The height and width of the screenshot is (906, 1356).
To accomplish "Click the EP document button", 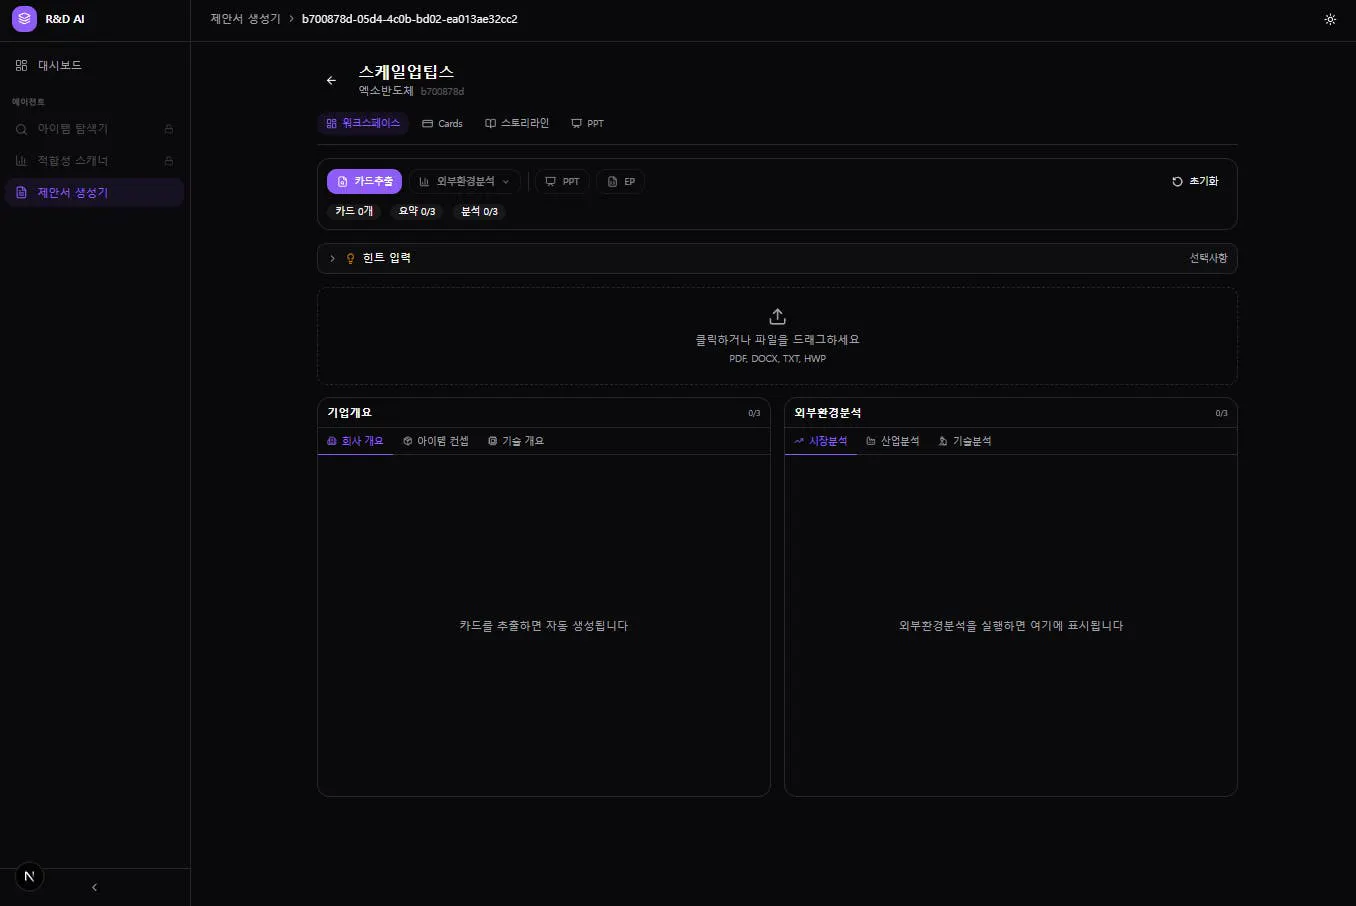I will [621, 181].
